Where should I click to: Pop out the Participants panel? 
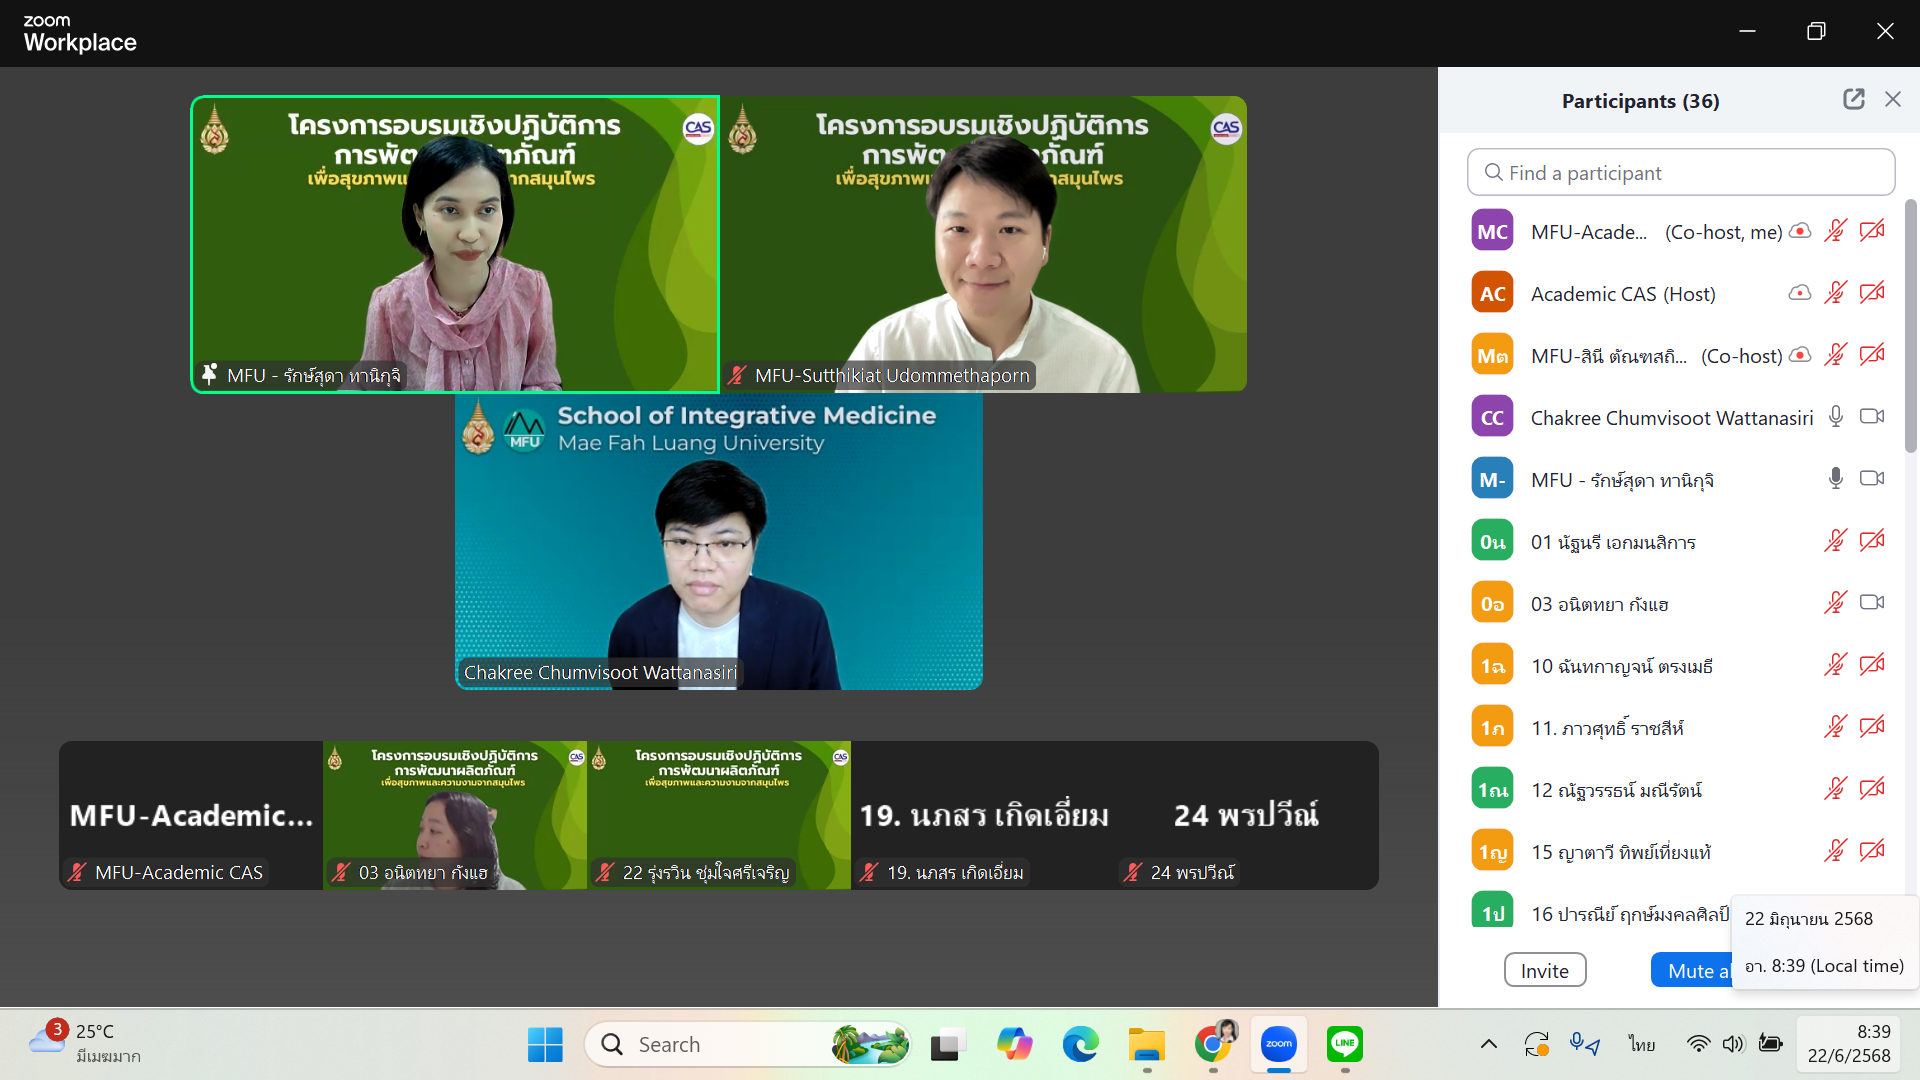tap(1854, 99)
